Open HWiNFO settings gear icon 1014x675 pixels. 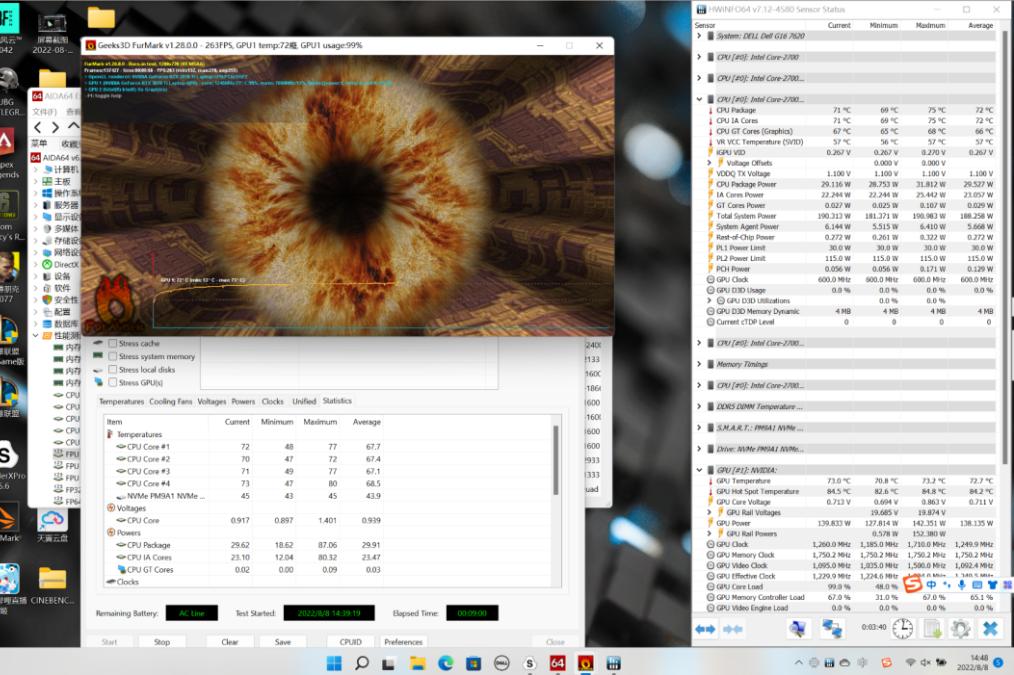pos(960,628)
